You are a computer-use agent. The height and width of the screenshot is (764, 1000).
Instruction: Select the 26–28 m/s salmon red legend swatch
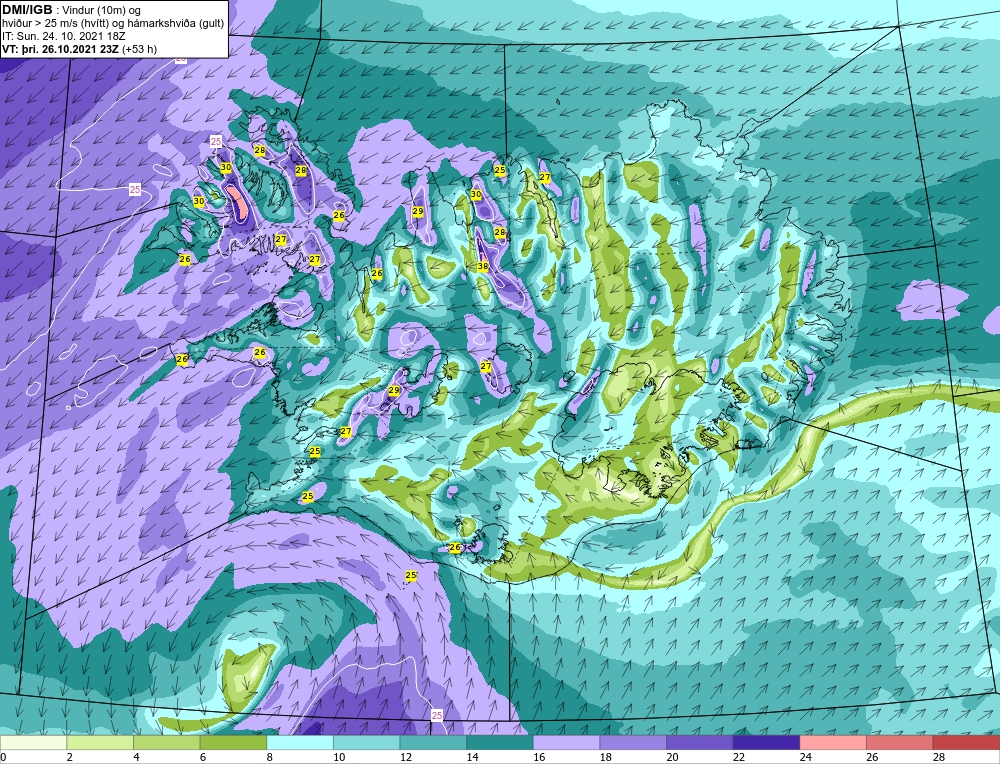pos(900,743)
